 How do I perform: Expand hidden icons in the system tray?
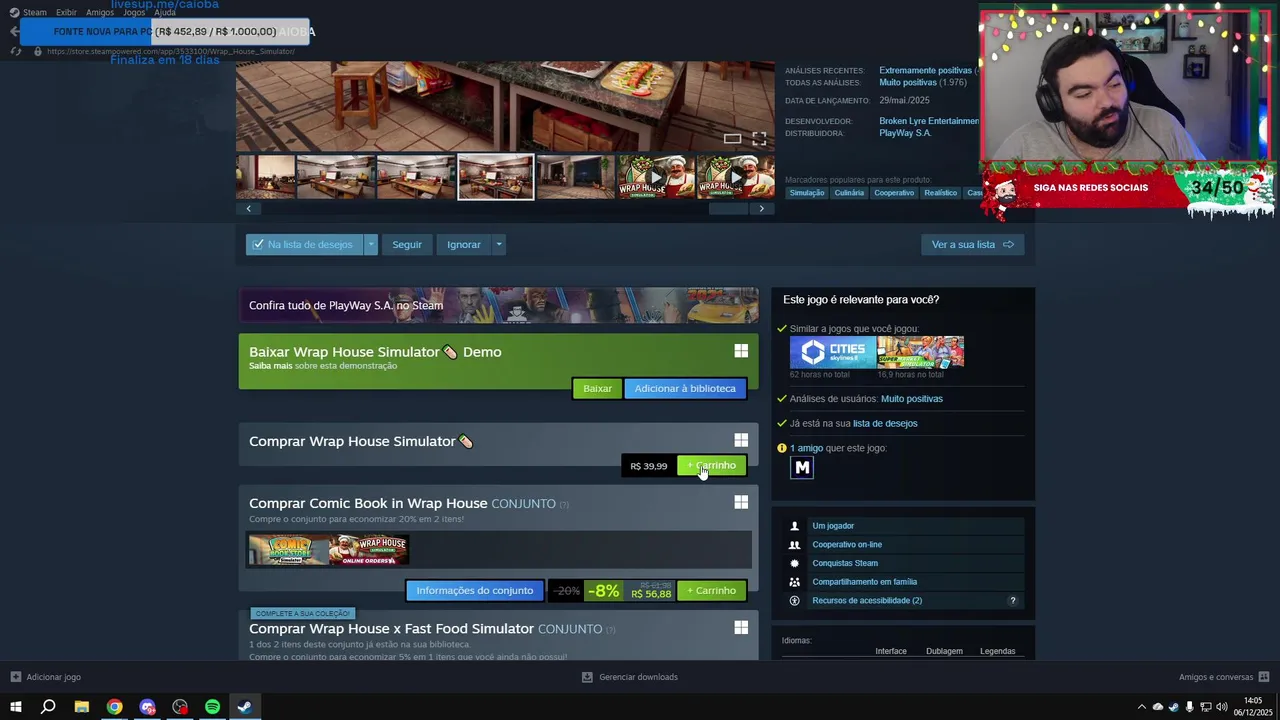1141,707
